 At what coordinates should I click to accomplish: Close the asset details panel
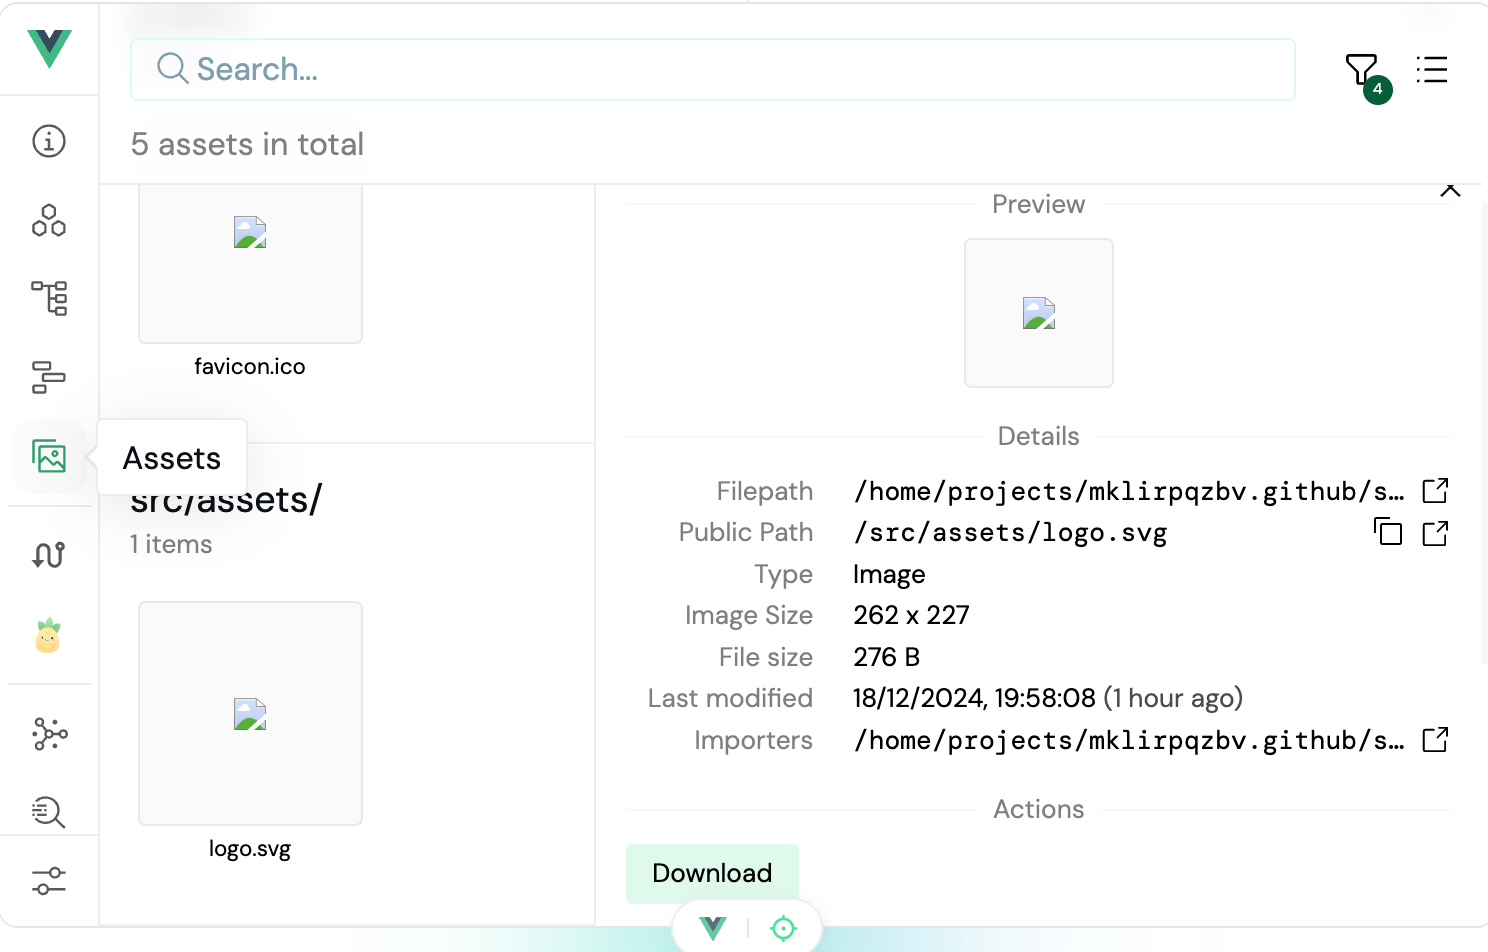(x=1450, y=190)
